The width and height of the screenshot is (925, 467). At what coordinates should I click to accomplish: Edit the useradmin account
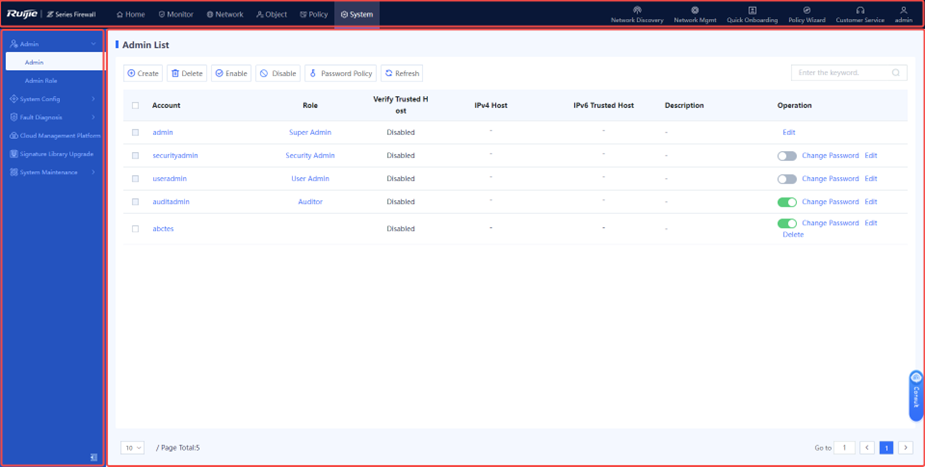[x=871, y=179]
